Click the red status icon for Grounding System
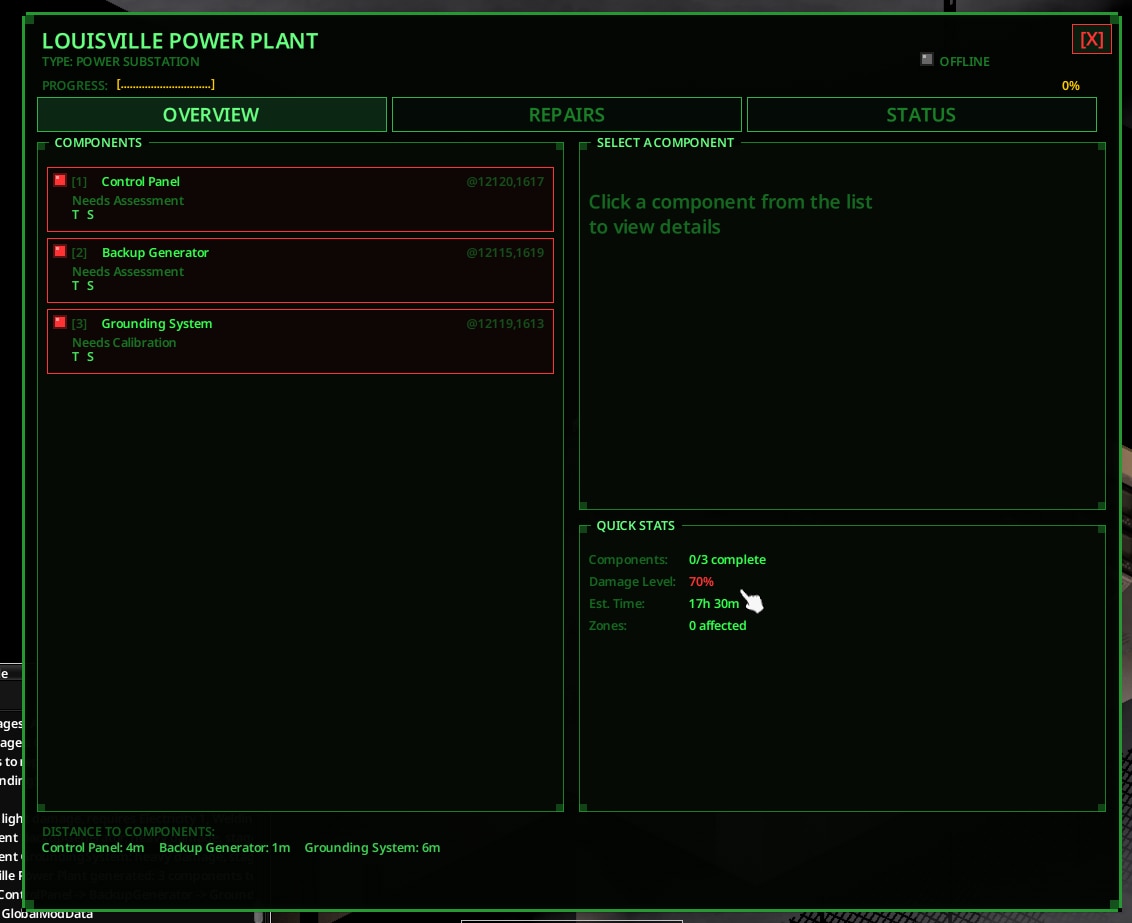 click(60, 322)
